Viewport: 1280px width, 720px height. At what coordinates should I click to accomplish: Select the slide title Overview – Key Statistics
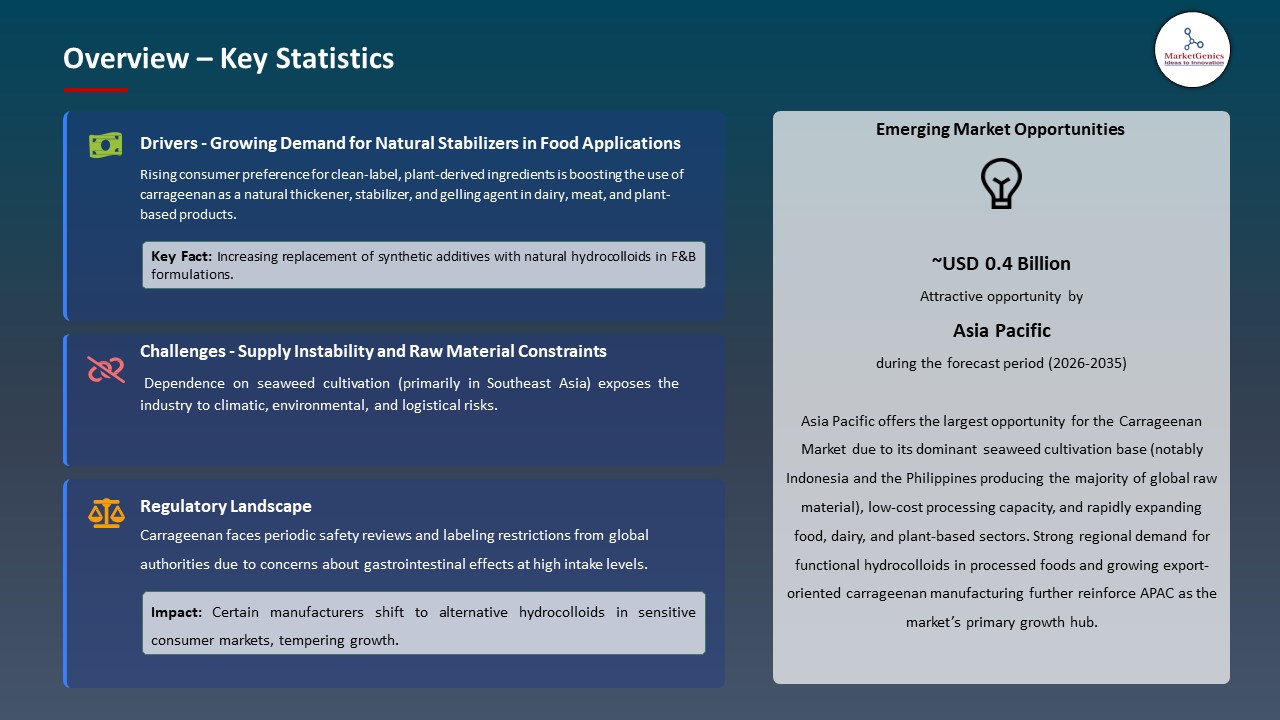point(228,59)
